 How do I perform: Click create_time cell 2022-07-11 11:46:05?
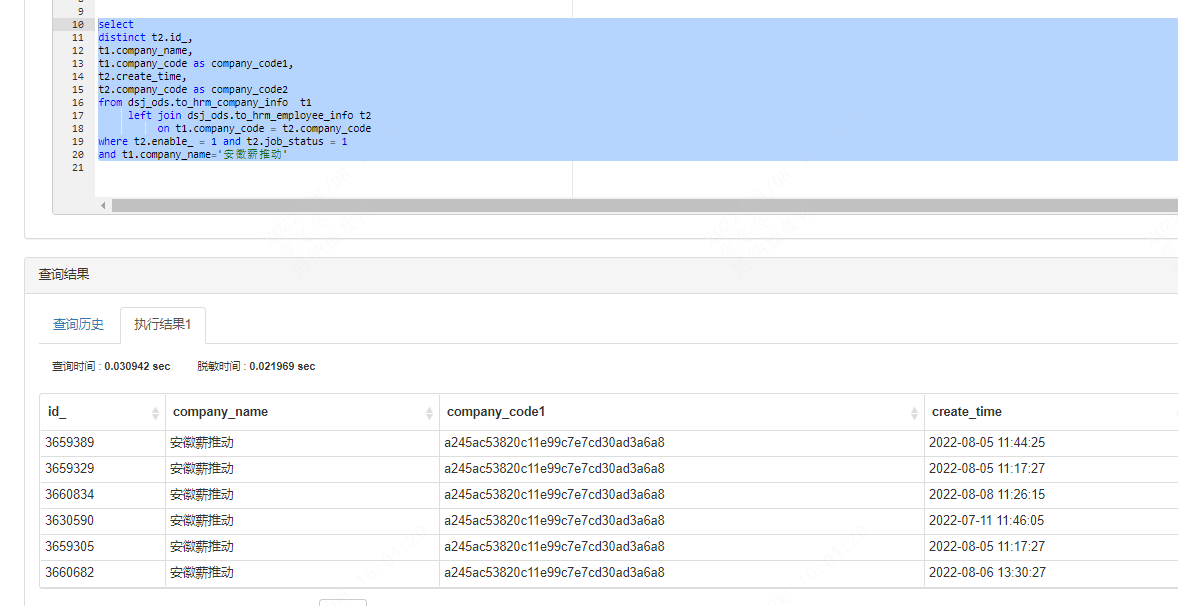point(986,520)
